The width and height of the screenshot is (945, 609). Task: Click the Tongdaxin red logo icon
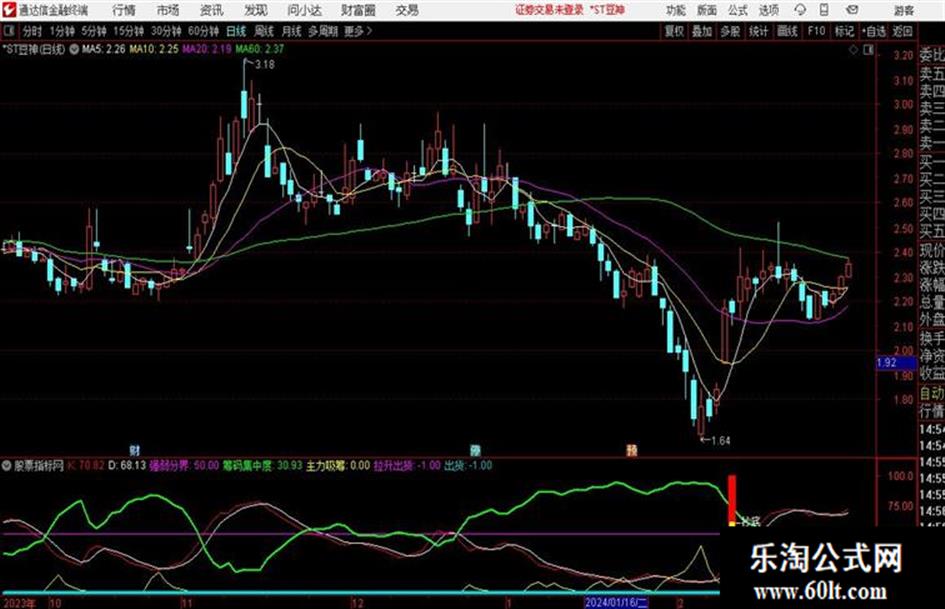pos(9,10)
